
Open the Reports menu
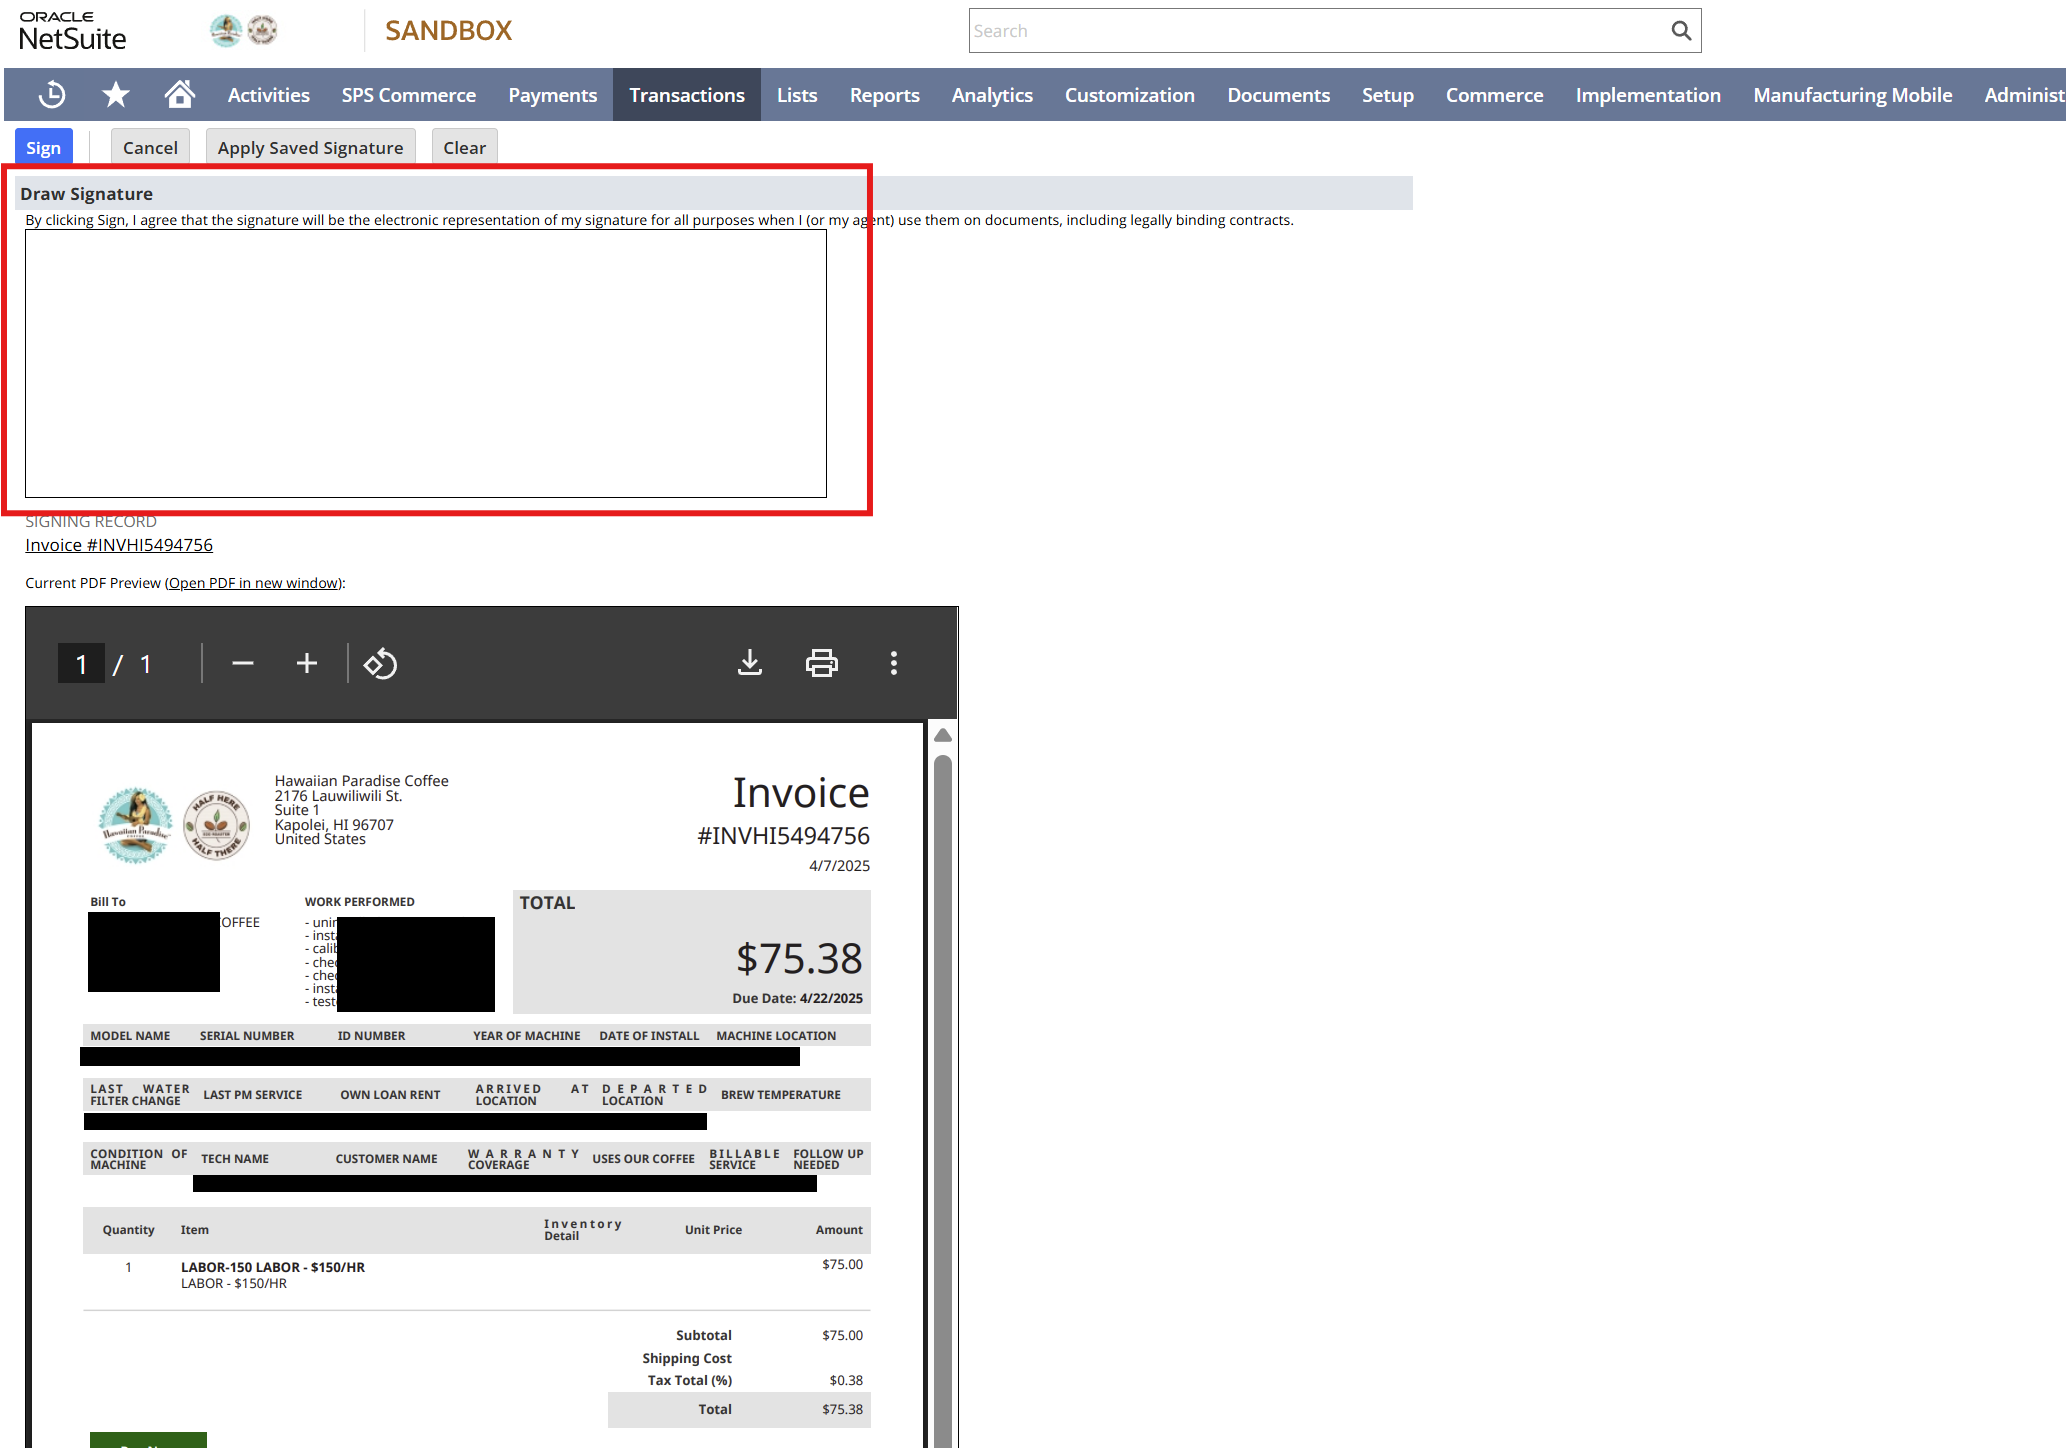(885, 95)
